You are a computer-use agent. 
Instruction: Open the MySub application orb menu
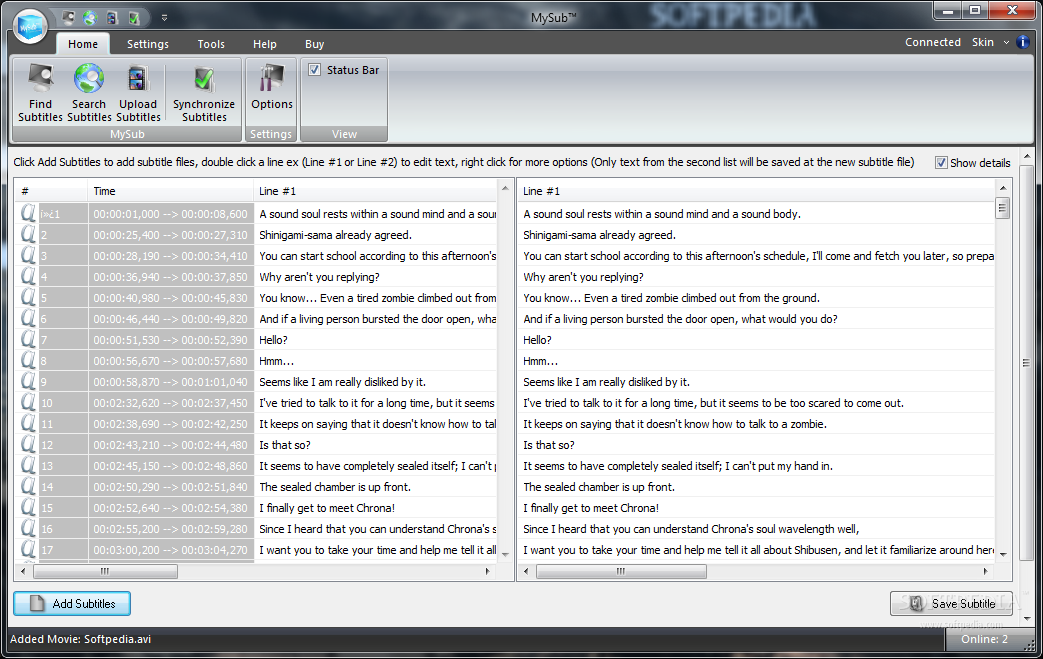tap(31, 27)
